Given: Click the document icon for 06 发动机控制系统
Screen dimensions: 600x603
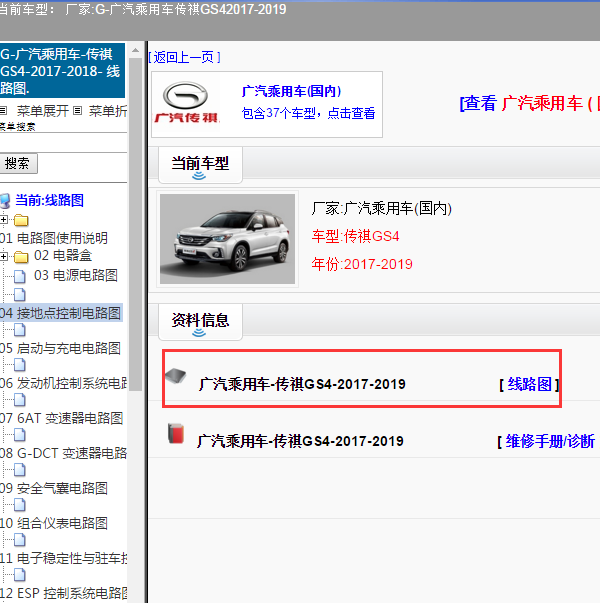Looking at the screenshot, I should [20, 365].
